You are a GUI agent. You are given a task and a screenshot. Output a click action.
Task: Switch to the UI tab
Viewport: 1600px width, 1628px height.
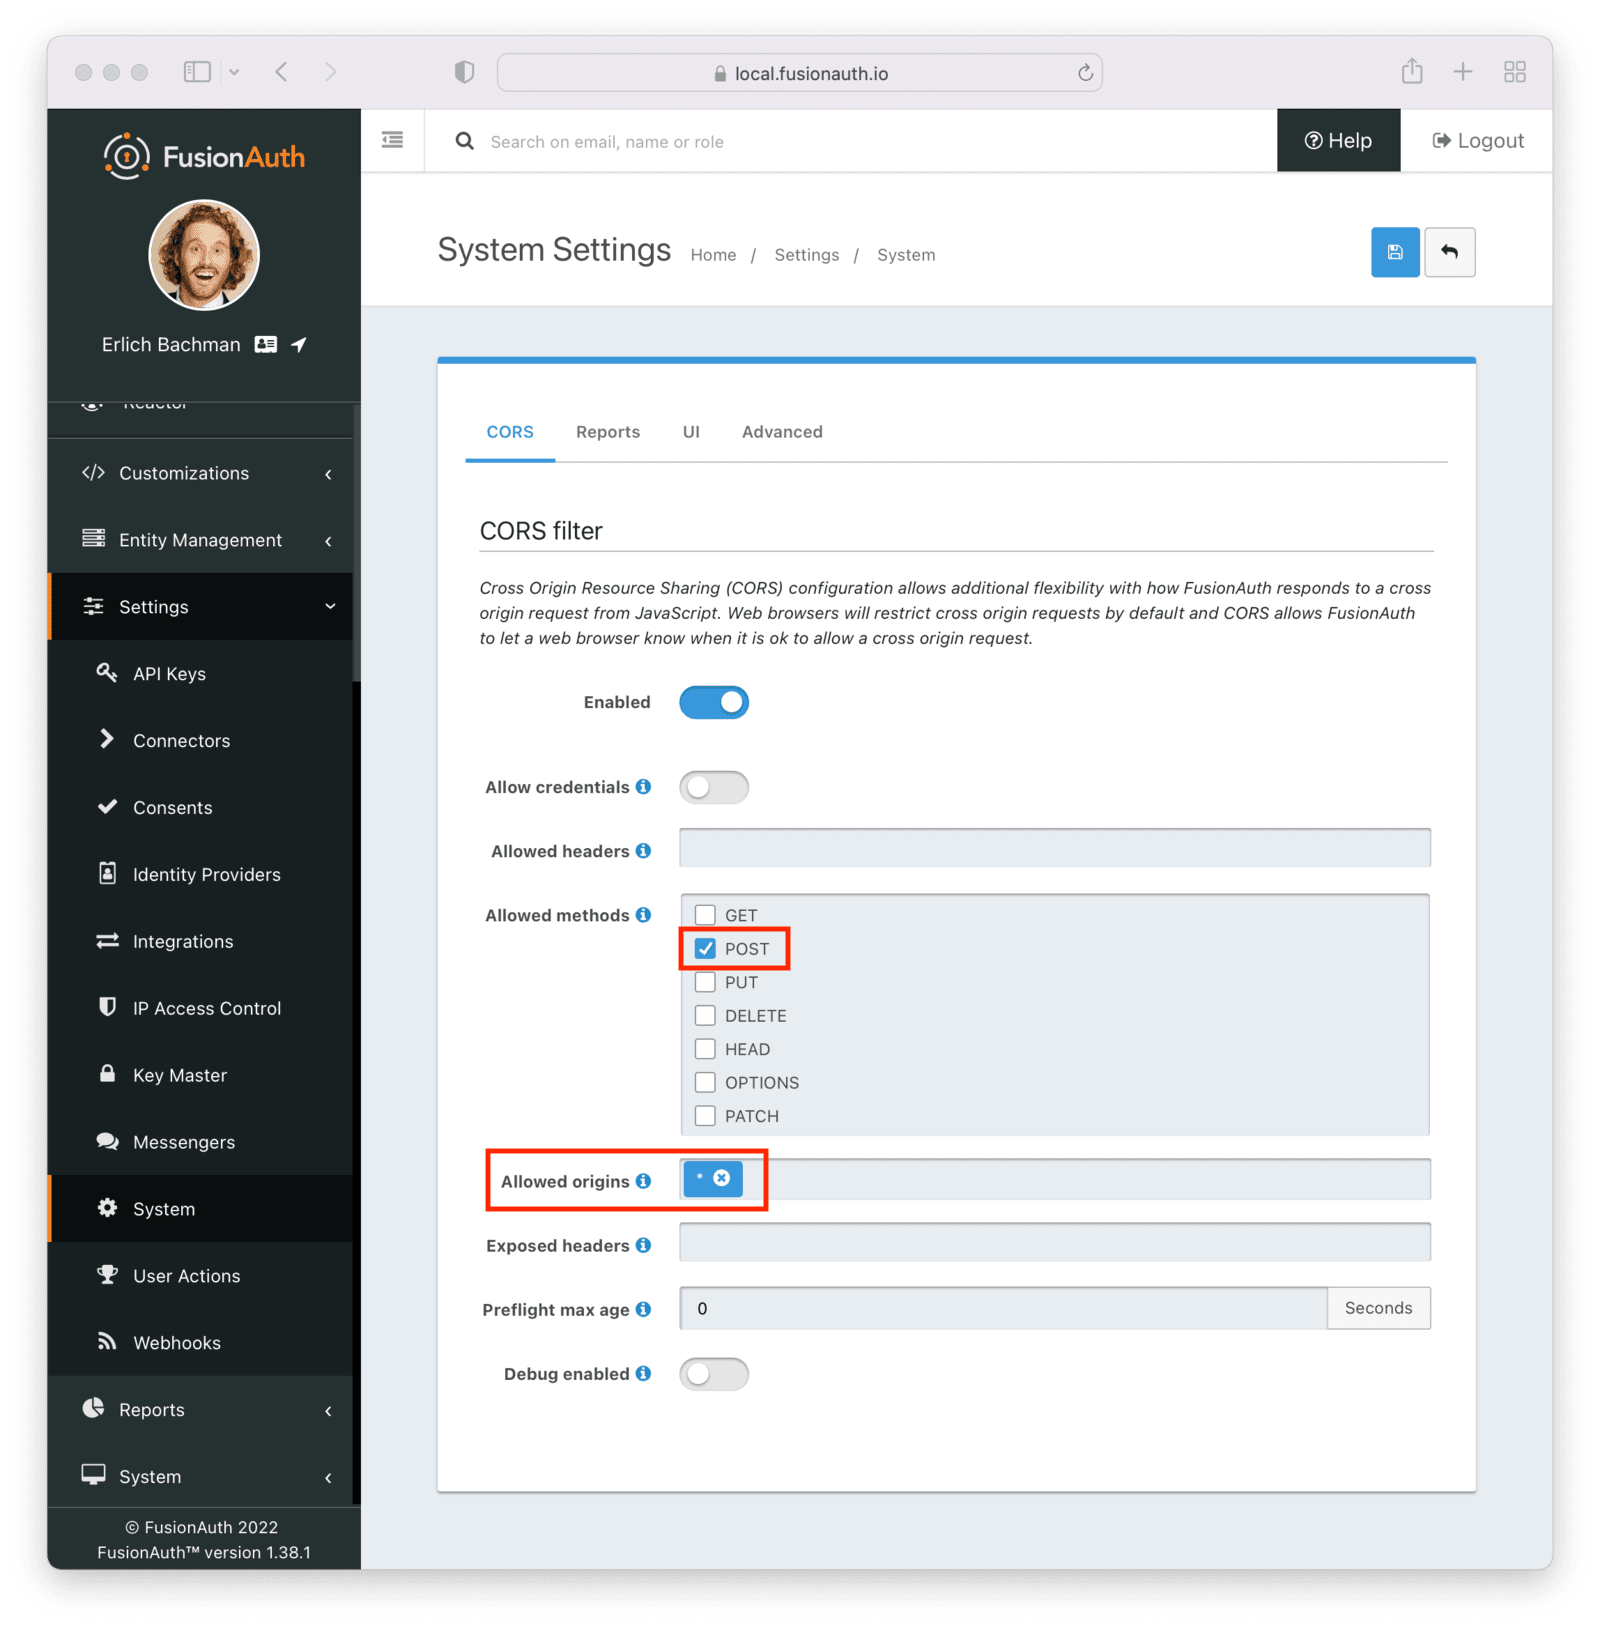pos(691,432)
